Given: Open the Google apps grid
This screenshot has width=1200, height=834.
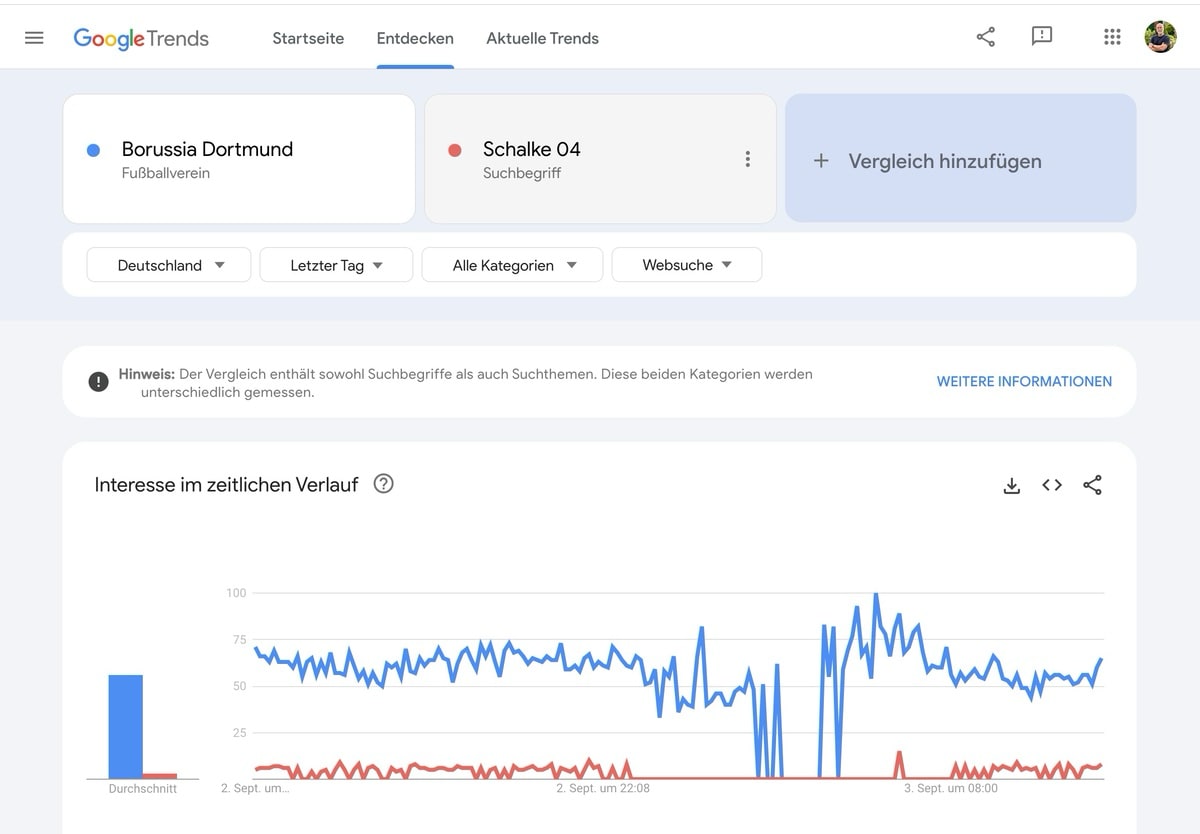Looking at the screenshot, I should 1111,36.
